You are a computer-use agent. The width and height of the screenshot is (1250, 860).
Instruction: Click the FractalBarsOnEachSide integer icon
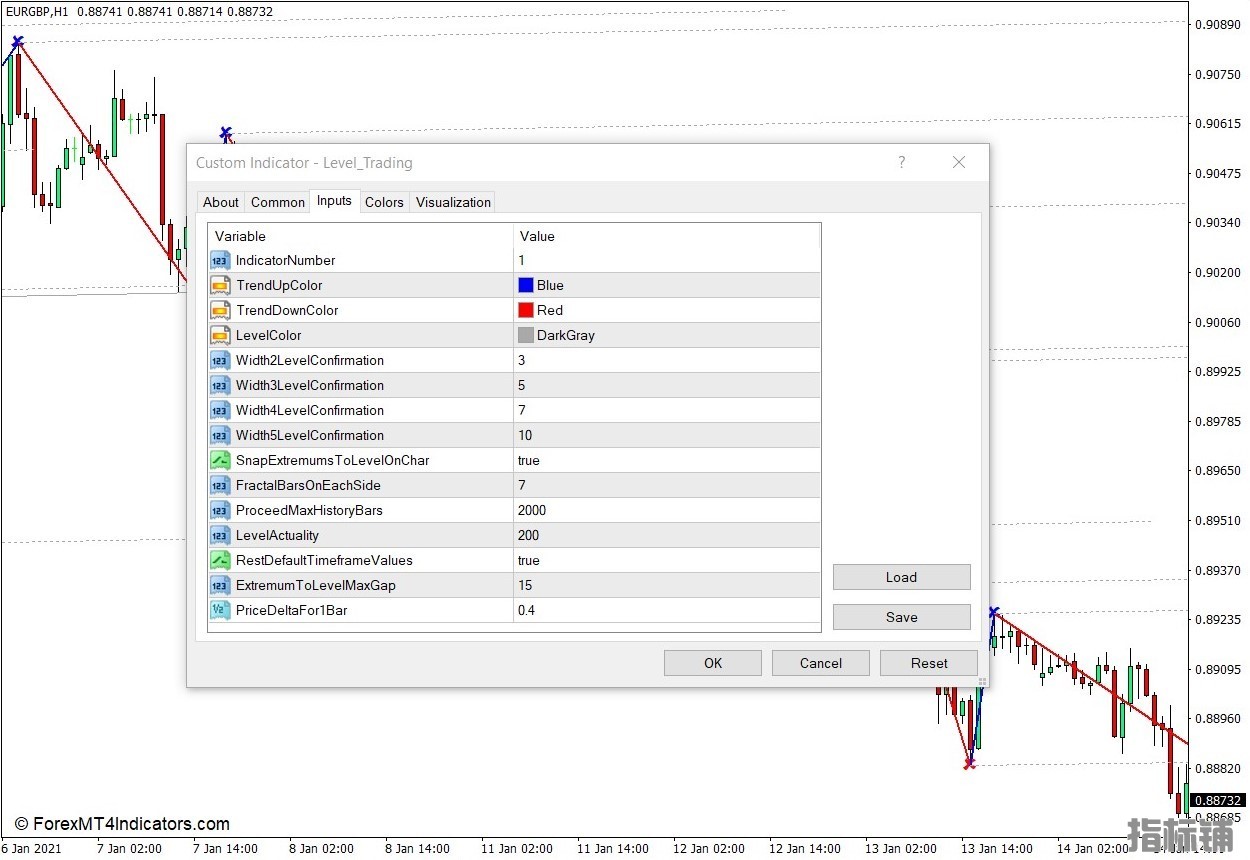220,485
